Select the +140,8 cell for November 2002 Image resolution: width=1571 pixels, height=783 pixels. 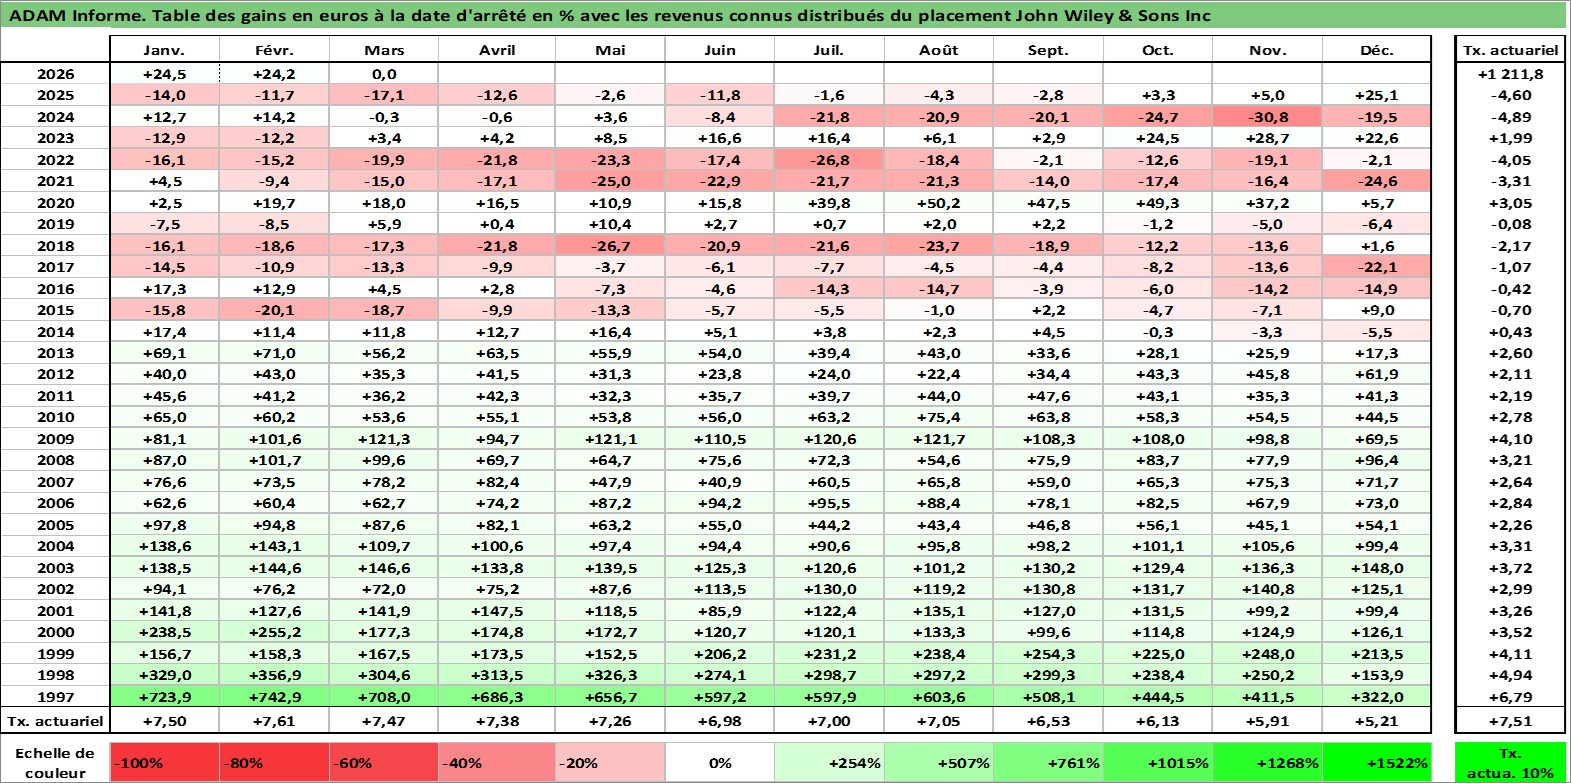pos(1267,589)
